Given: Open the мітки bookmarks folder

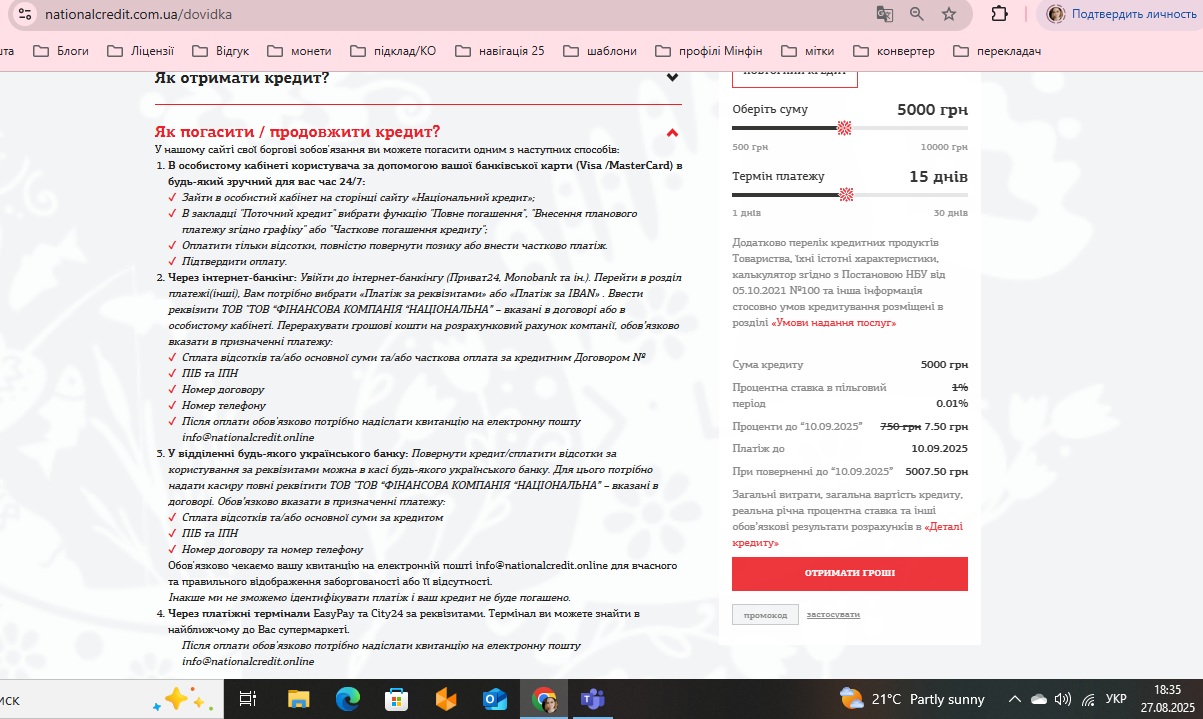Looking at the screenshot, I should click(x=808, y=51).
